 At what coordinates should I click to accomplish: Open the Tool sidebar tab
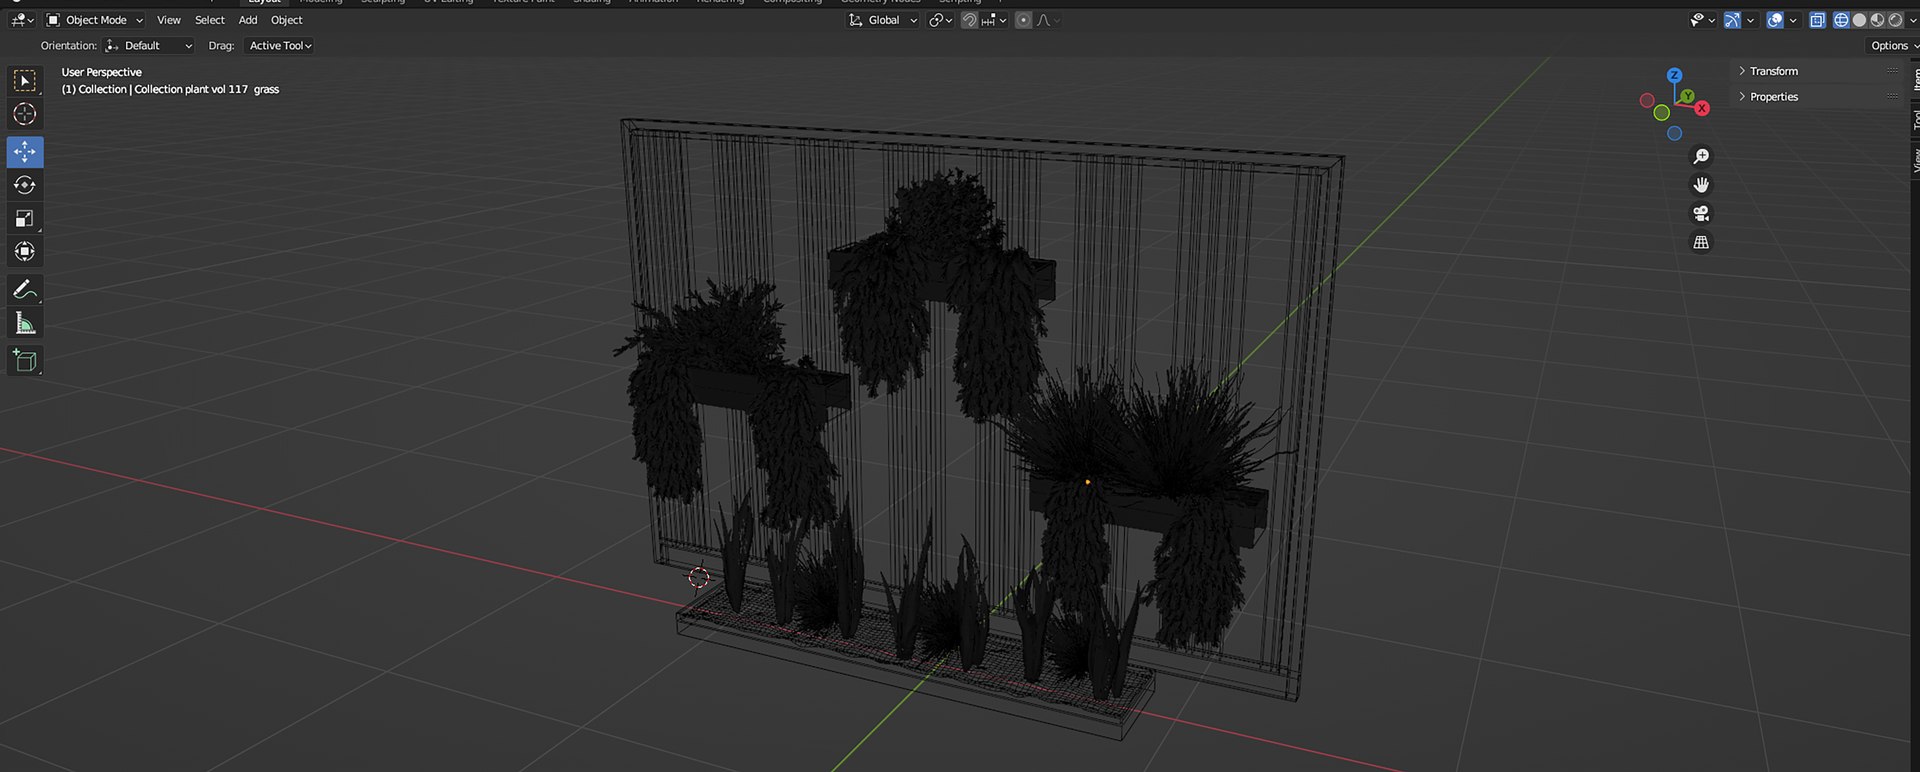(x=1915, y=119)
